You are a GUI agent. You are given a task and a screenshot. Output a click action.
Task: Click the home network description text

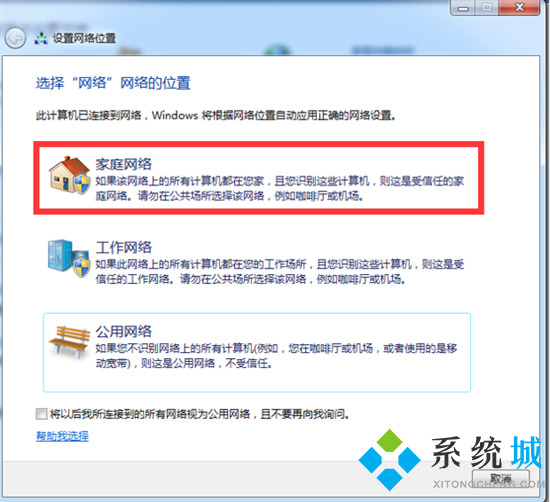coord(280,189)
